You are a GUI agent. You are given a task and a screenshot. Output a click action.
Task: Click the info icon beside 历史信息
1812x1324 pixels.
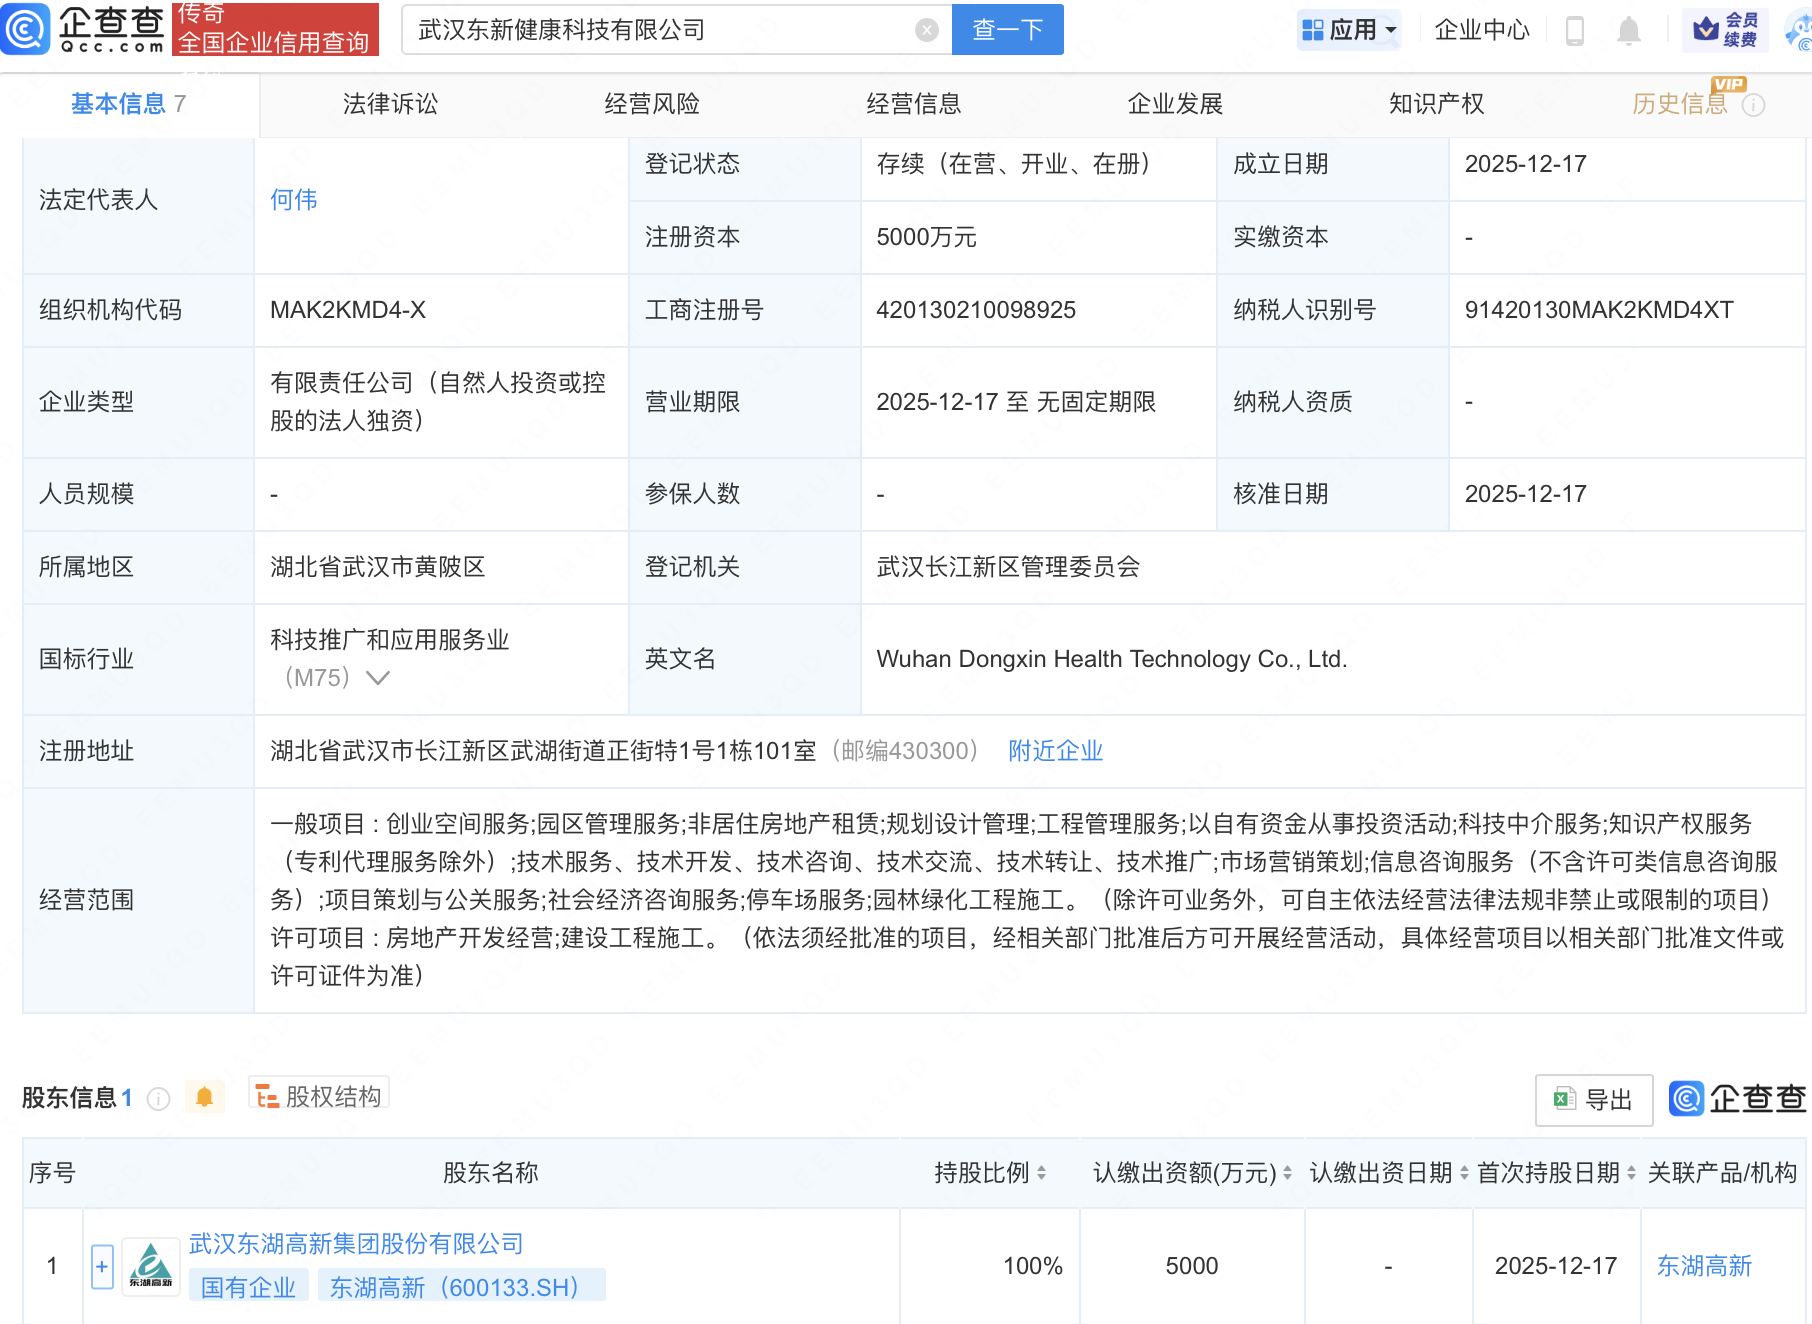click(1753, 105)
